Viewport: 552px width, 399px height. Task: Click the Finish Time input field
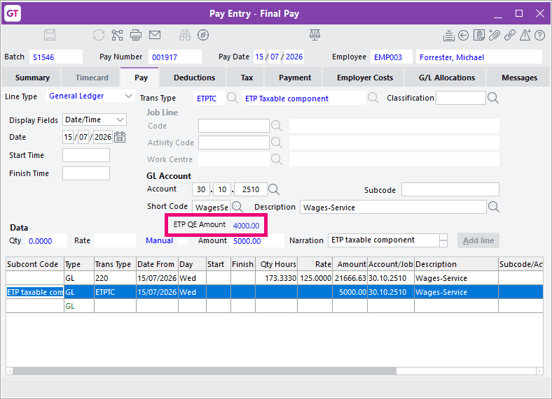(x=86, y=173)
